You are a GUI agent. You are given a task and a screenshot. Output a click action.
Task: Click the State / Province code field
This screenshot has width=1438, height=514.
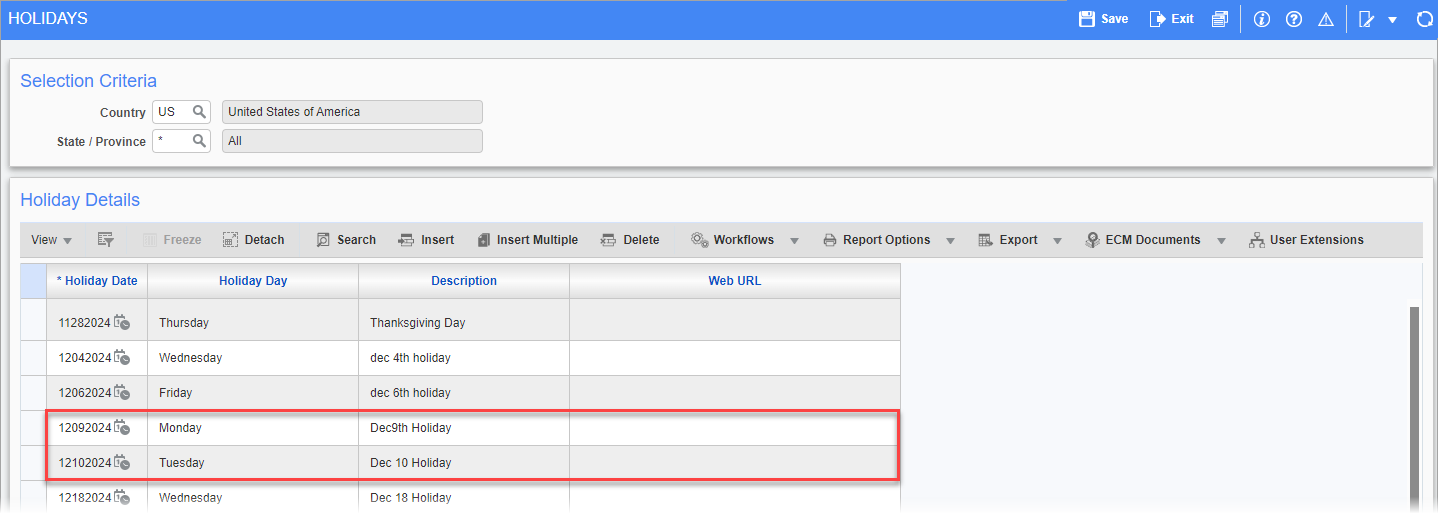tap(172, 141)
